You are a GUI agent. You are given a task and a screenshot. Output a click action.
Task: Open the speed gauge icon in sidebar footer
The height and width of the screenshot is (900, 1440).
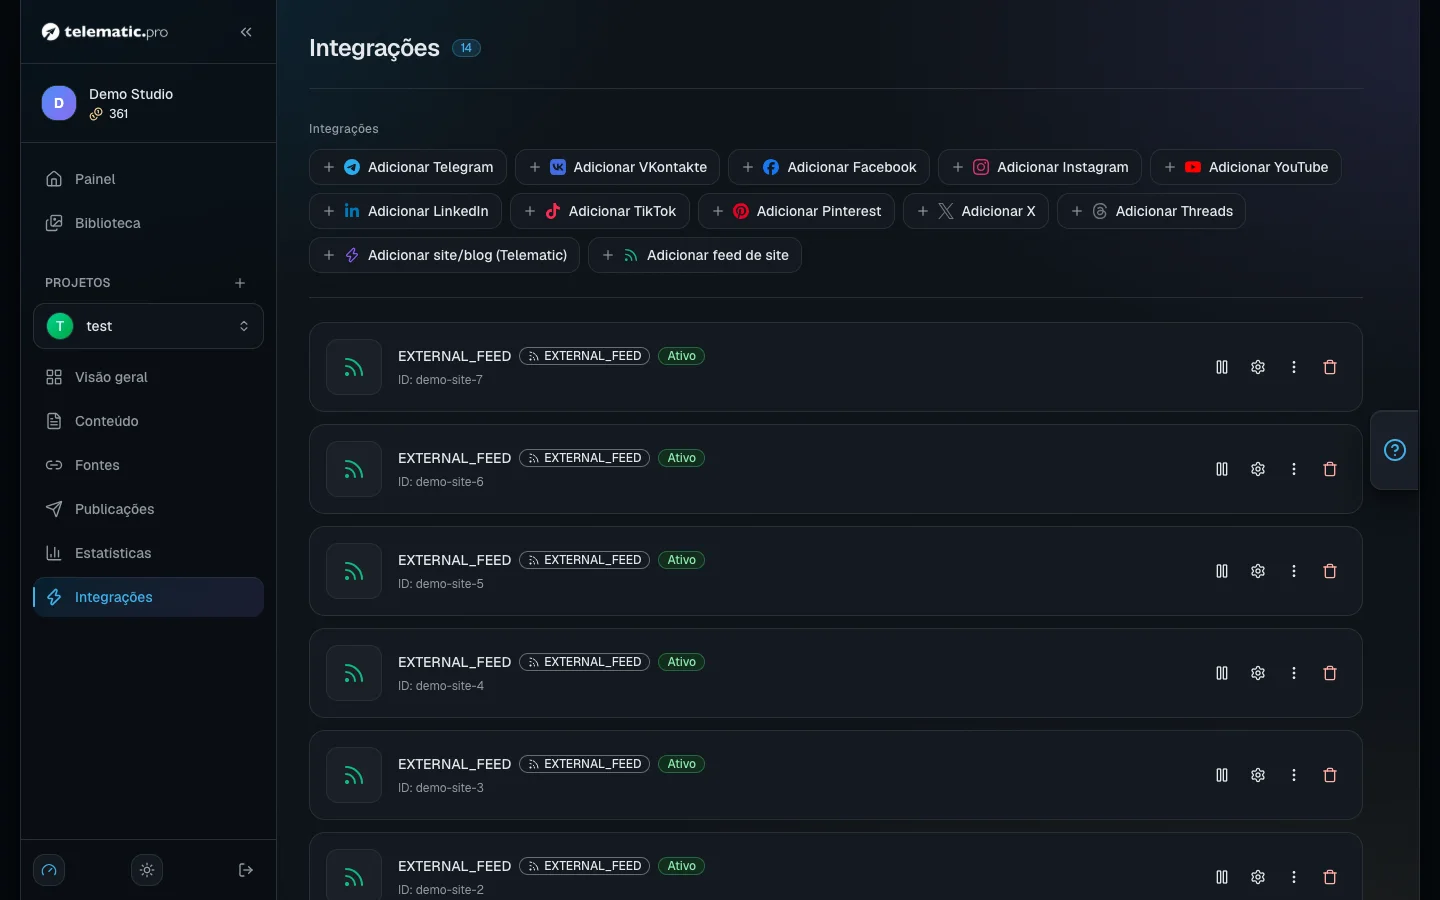point(49,870)
